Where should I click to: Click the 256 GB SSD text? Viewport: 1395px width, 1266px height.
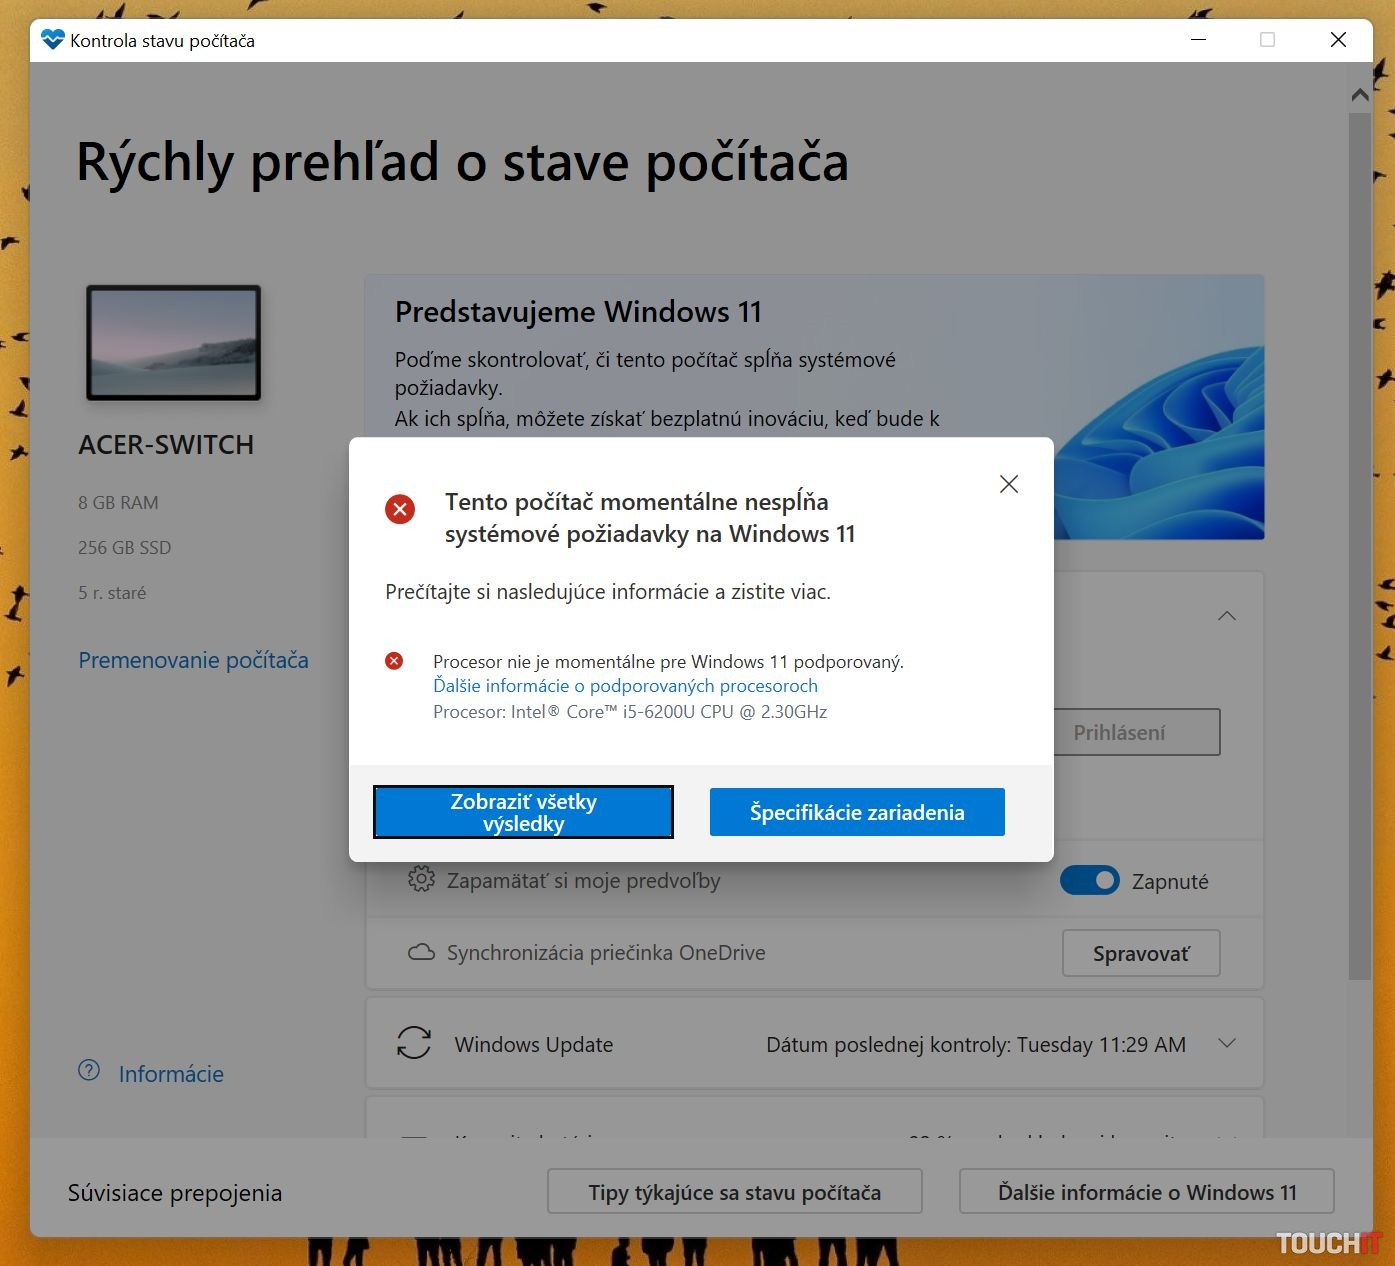click(125, 548)
